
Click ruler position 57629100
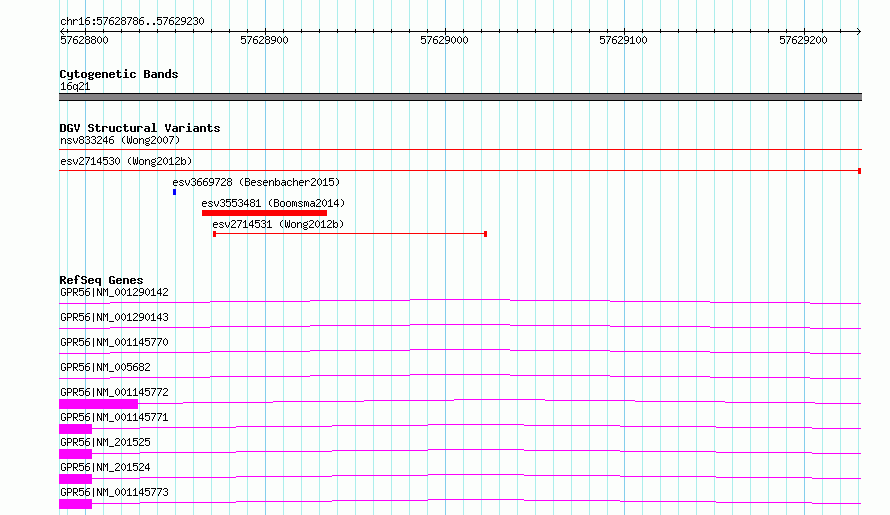623,40
